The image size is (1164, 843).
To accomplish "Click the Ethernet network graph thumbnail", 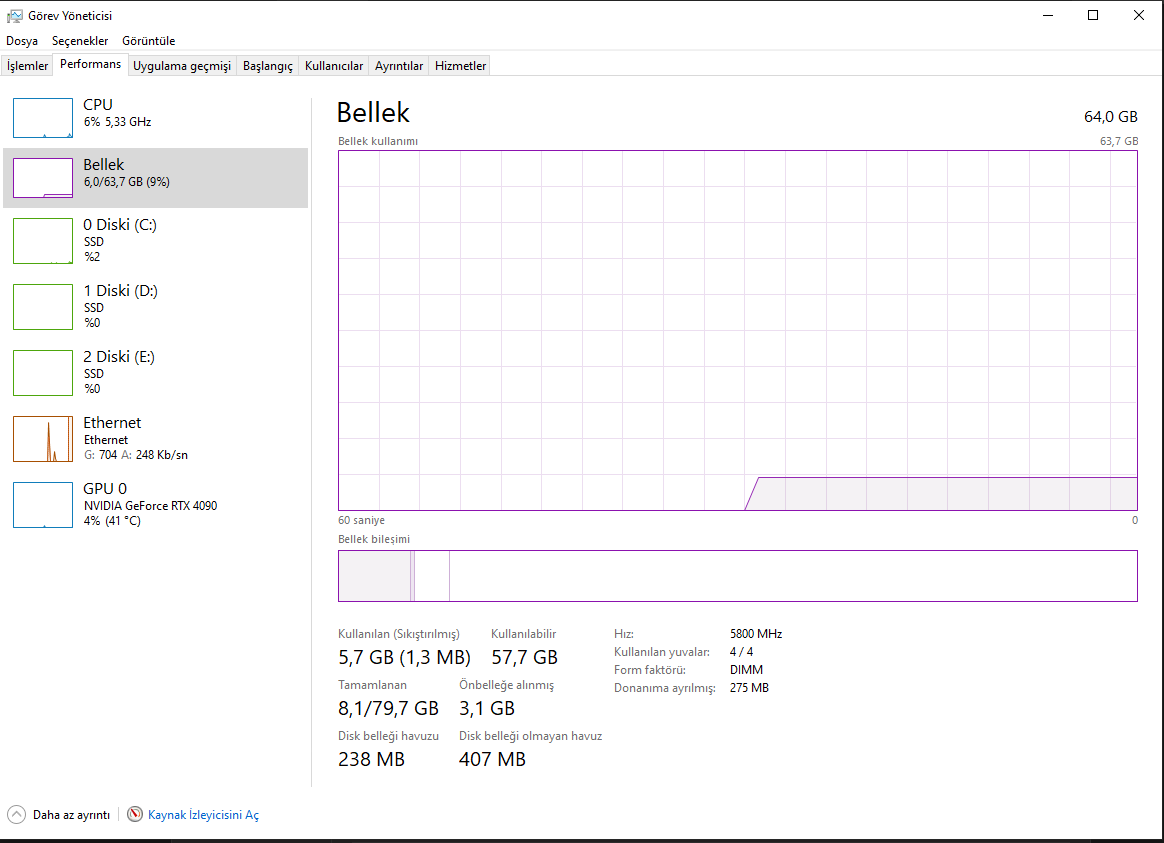I will tap(43, 439).
